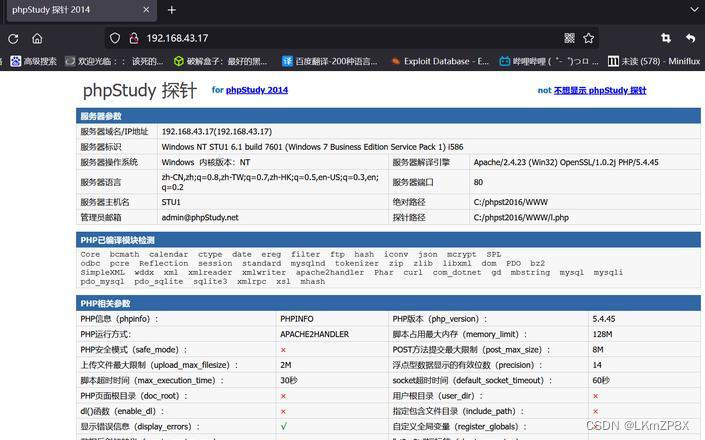Click the precision value 14
This screenshot has height=440, width=705.
click(597, 365)
